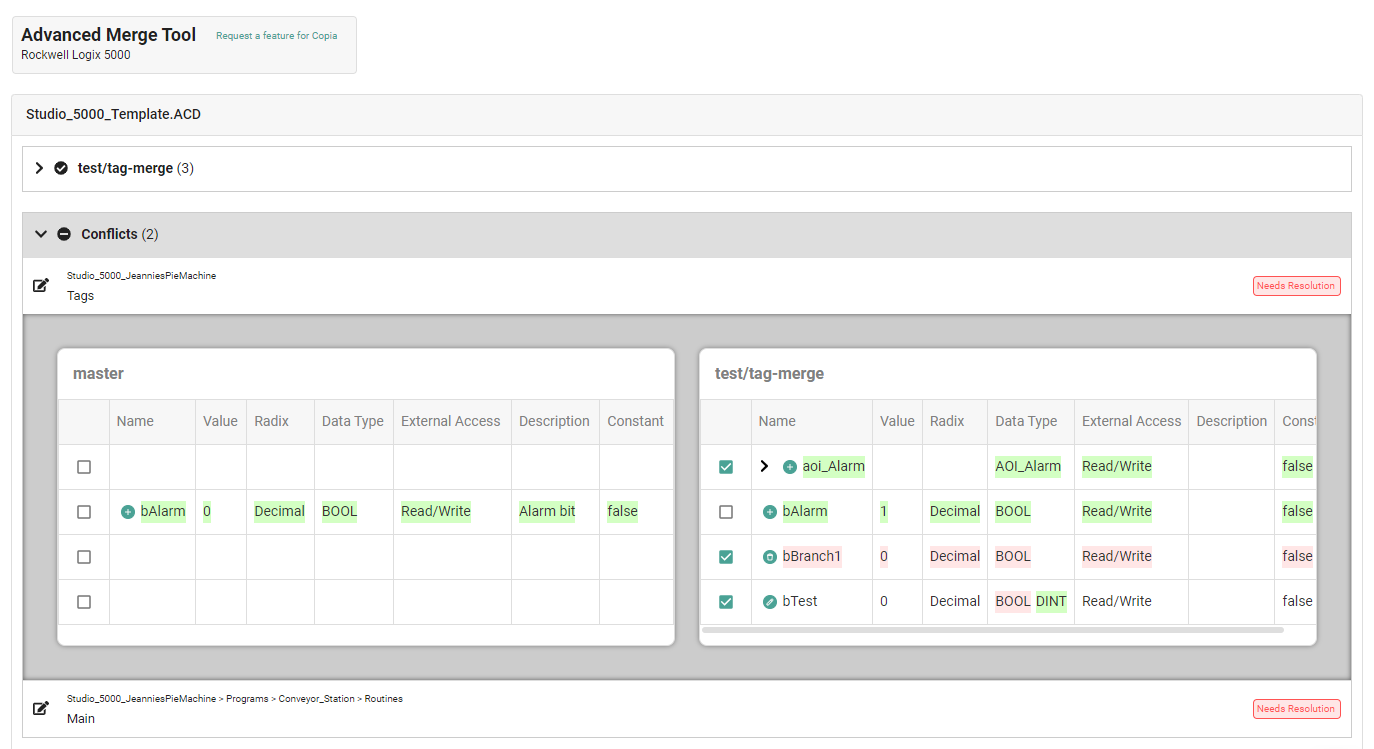Expand the aoi_Alarm tag row
Image resolution: width=1374 pixels, height=749 pixels.
pos(765,467)
